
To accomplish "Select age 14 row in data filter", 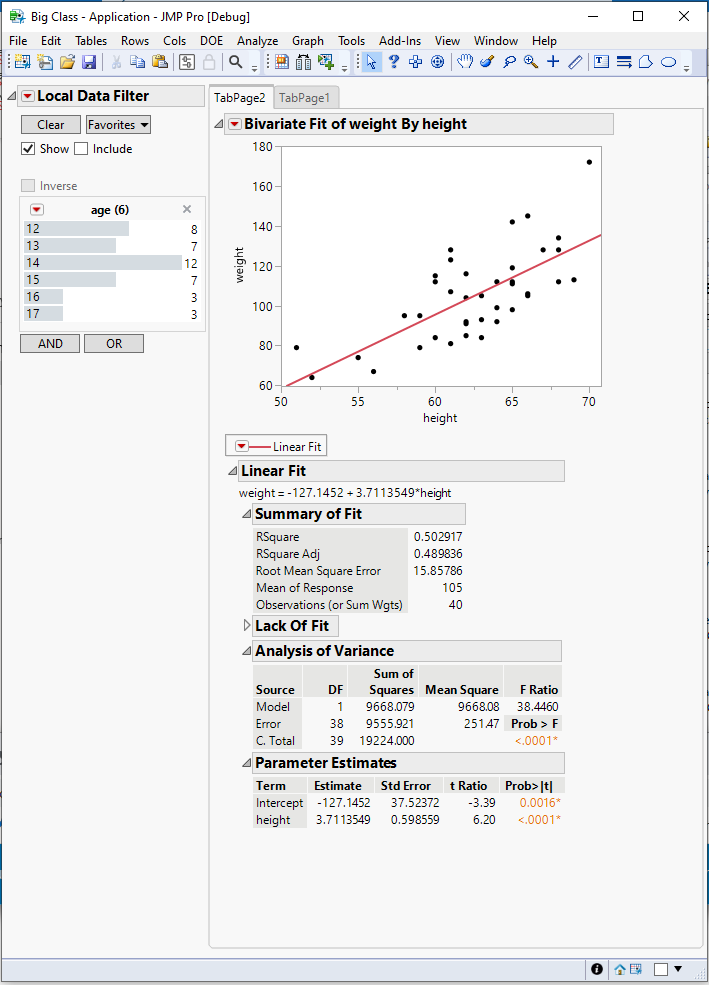I will coord(100,262).
